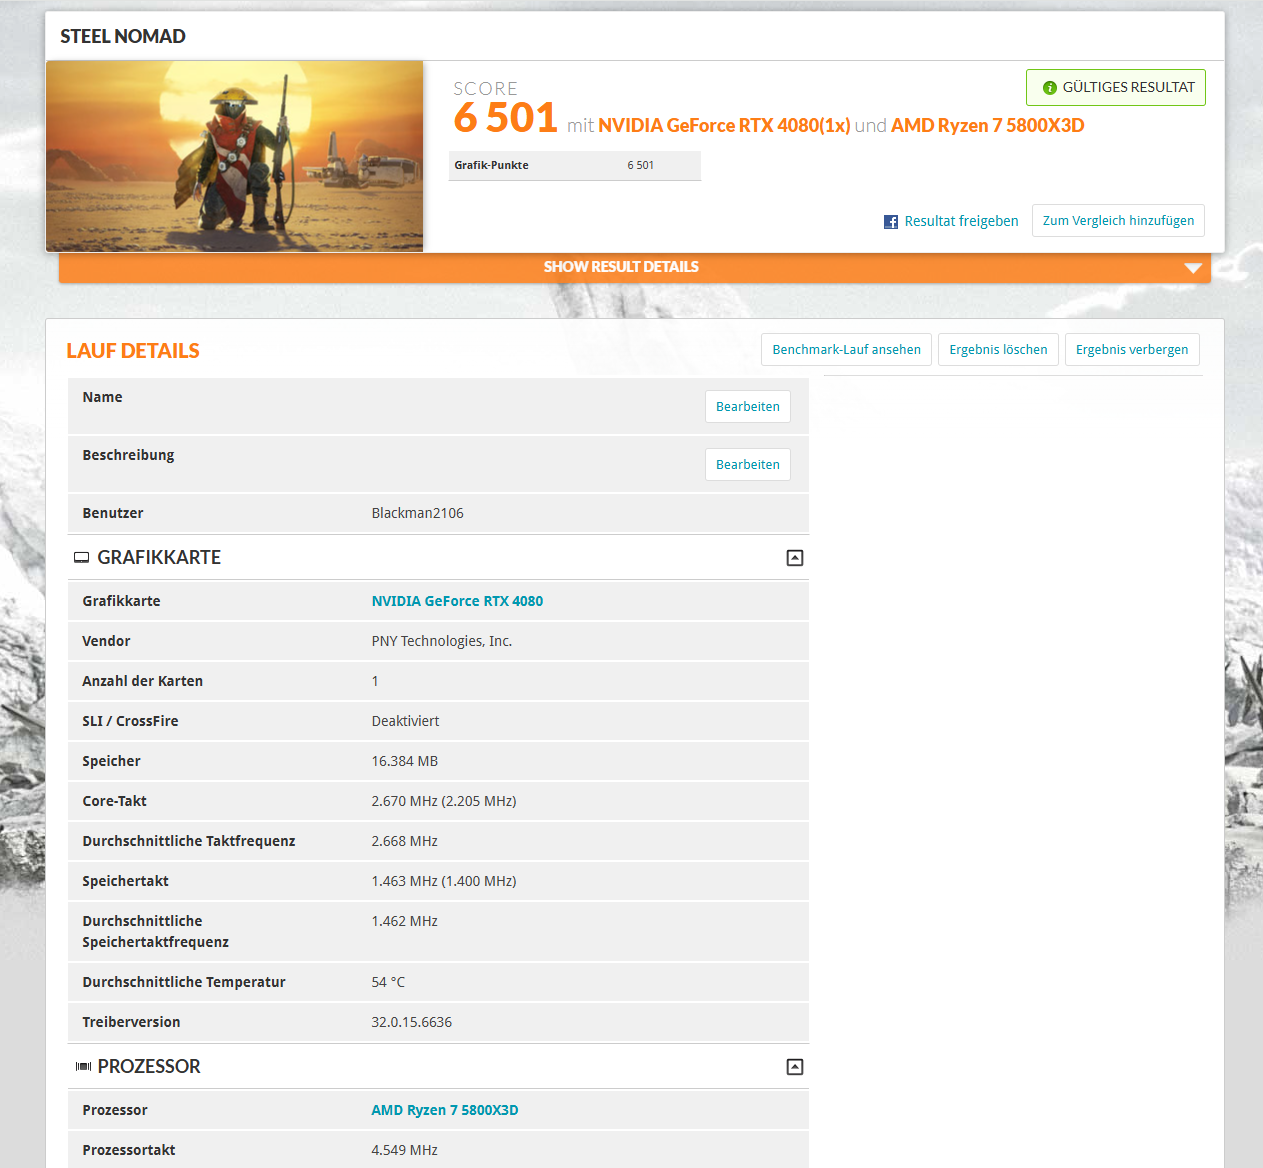This screenshot has width=1263, height=1168.
Task: Click Gültiges Resultat button
Action: (1115, 87)
